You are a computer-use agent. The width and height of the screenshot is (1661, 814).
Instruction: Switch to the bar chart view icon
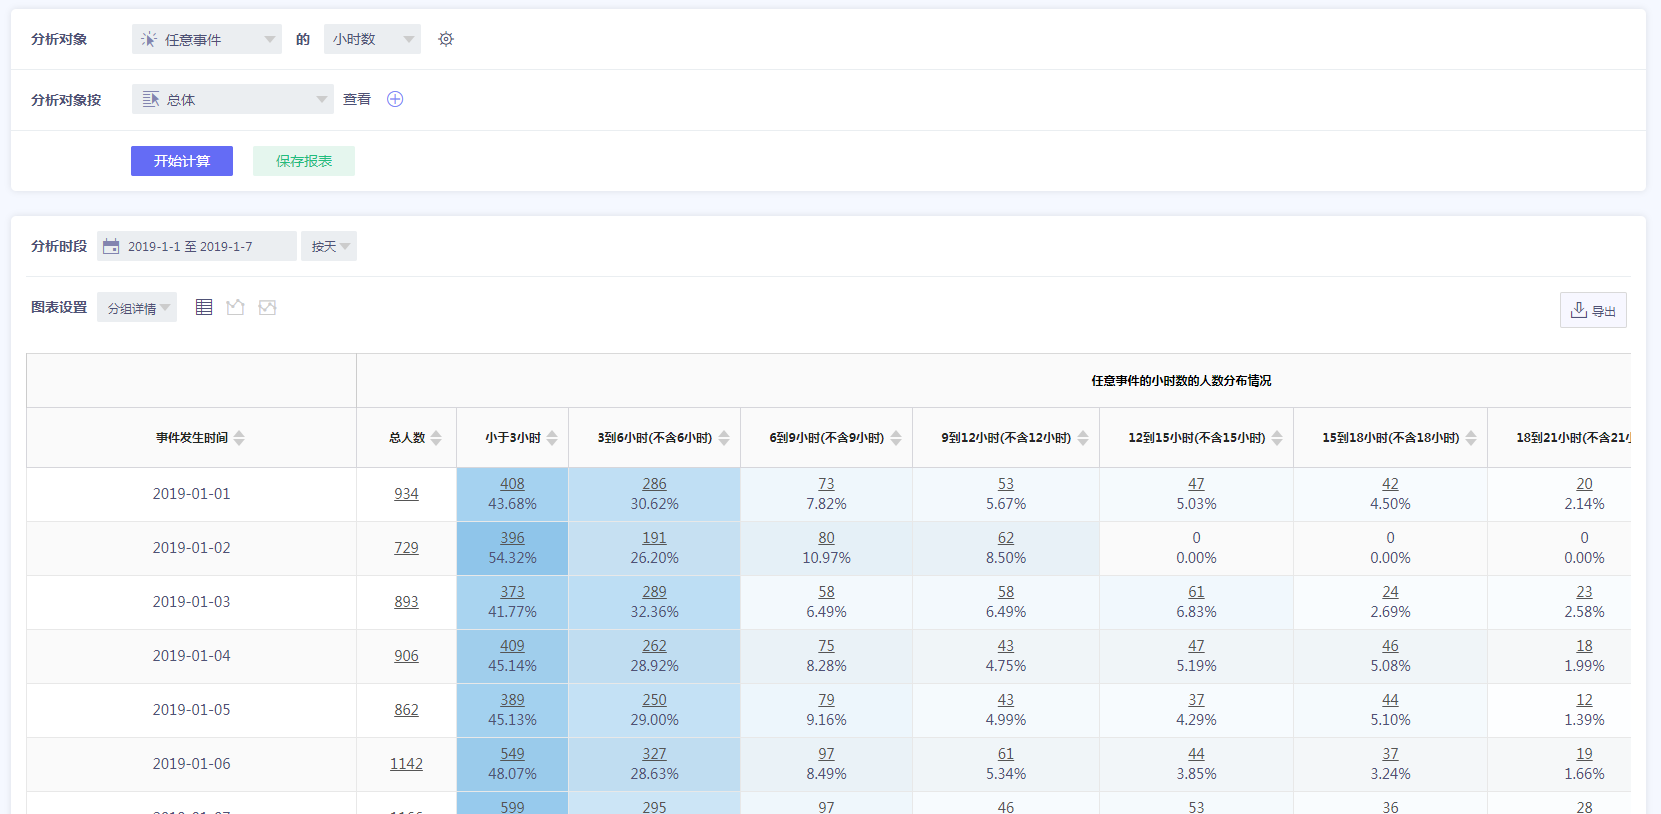(x=235, y=307)
